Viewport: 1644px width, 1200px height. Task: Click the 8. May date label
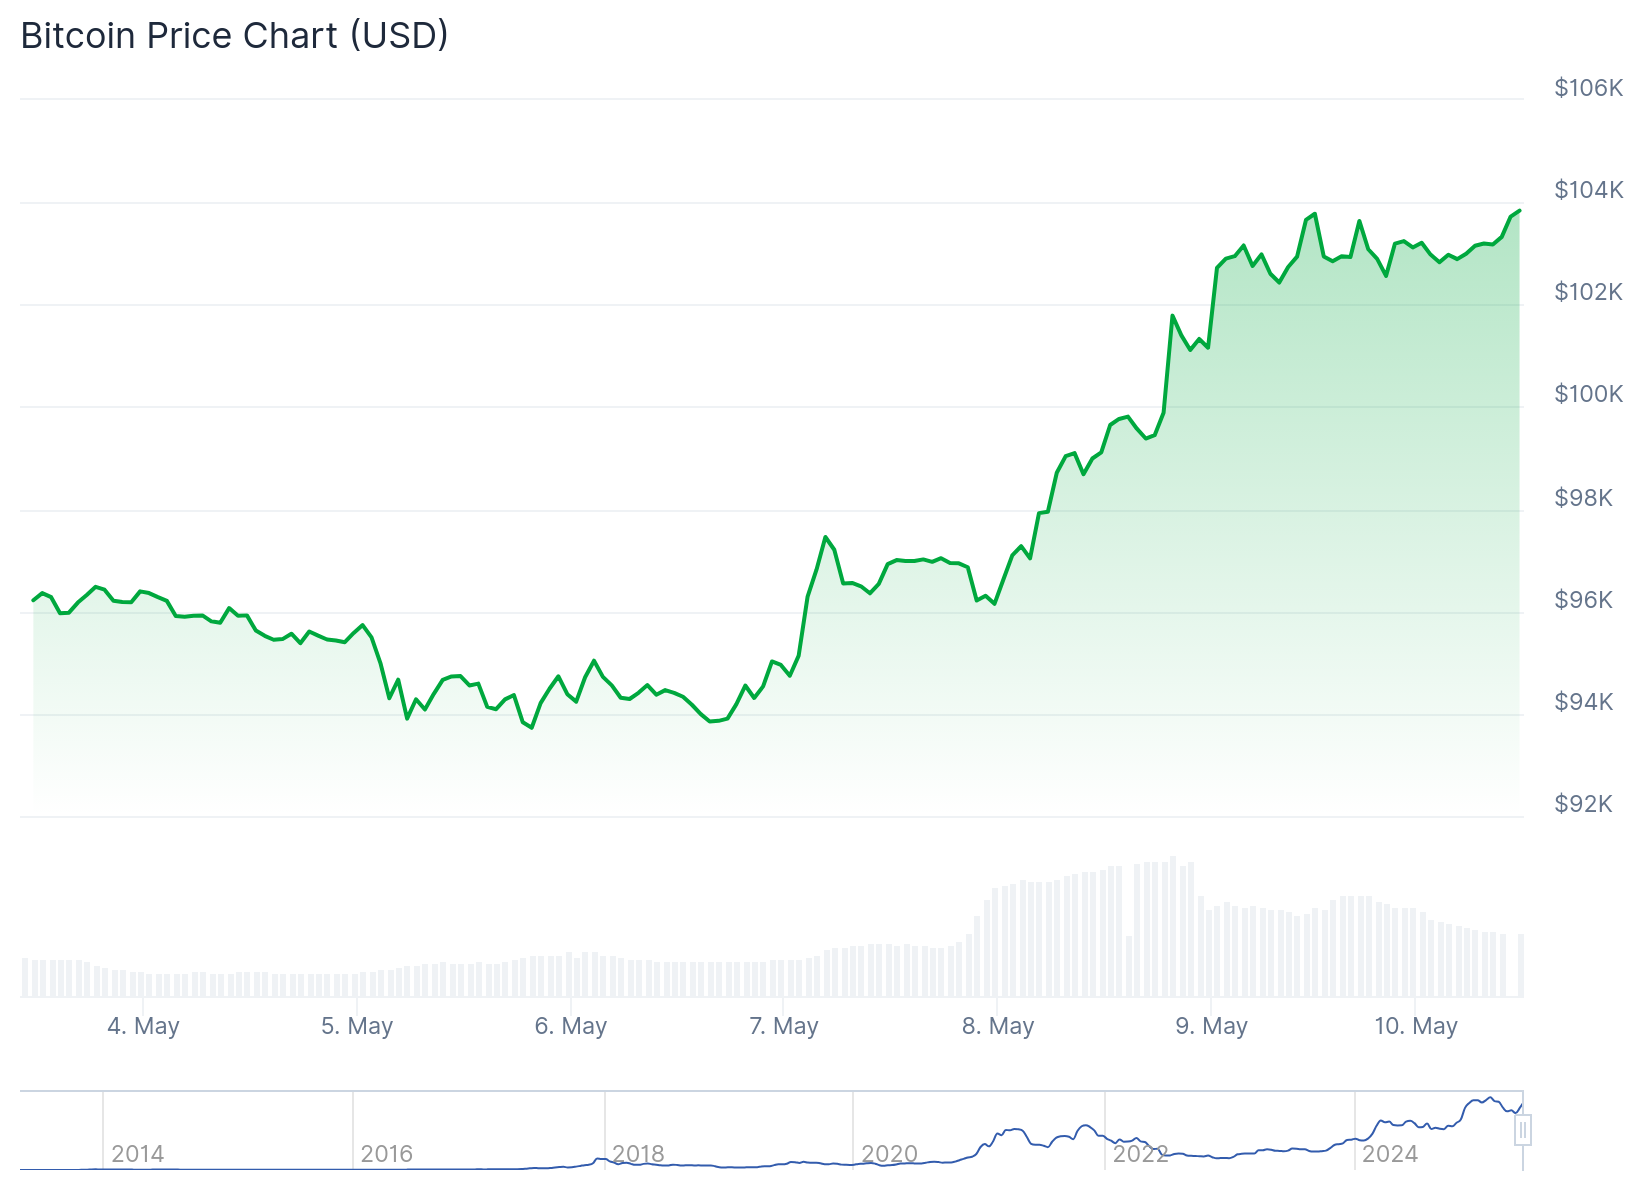(998, 1026)
